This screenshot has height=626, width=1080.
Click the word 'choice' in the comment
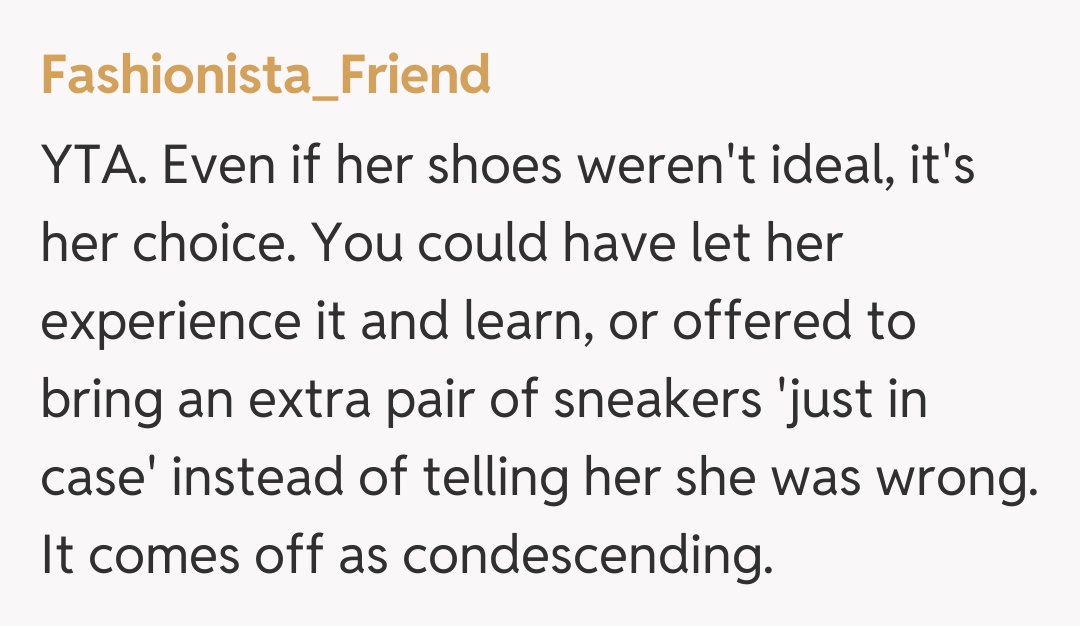tap(220, 245)
